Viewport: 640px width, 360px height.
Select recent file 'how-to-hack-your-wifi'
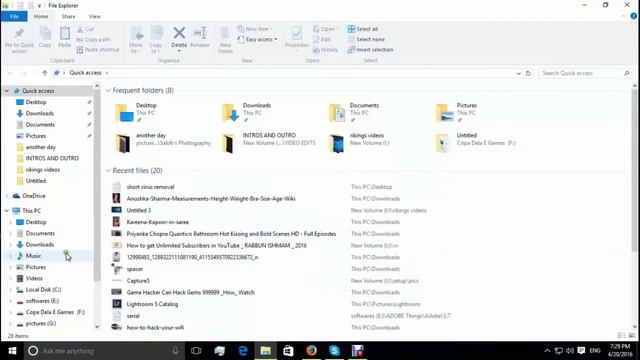click(x=155, y=327)
